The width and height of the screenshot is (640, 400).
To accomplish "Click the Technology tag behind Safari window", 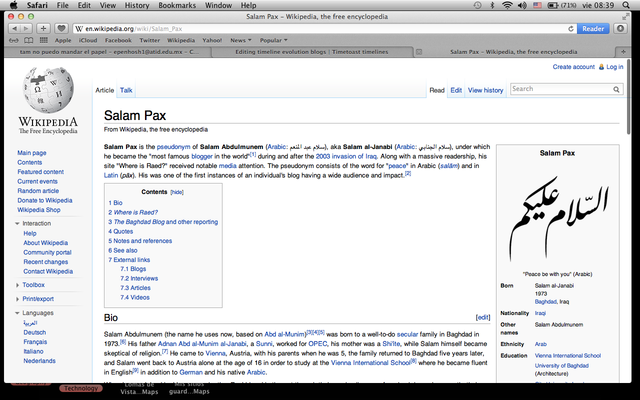I will pos(81,389).
